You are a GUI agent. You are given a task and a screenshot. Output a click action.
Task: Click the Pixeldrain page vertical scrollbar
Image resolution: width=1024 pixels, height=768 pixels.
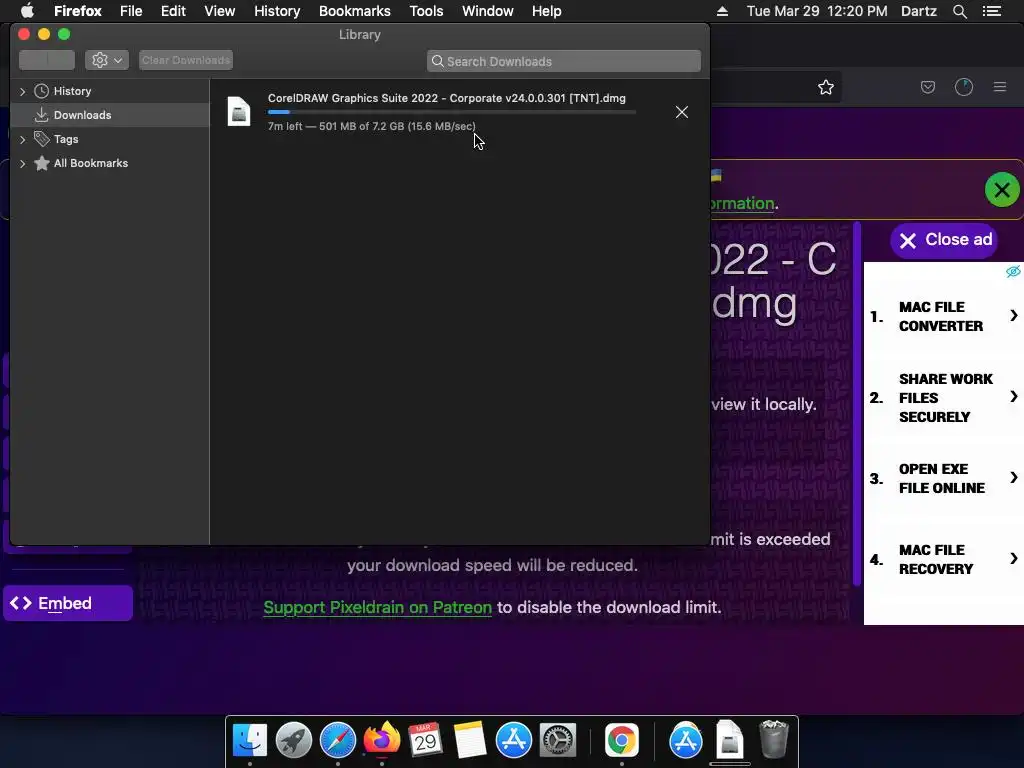[x=857, y=404]
